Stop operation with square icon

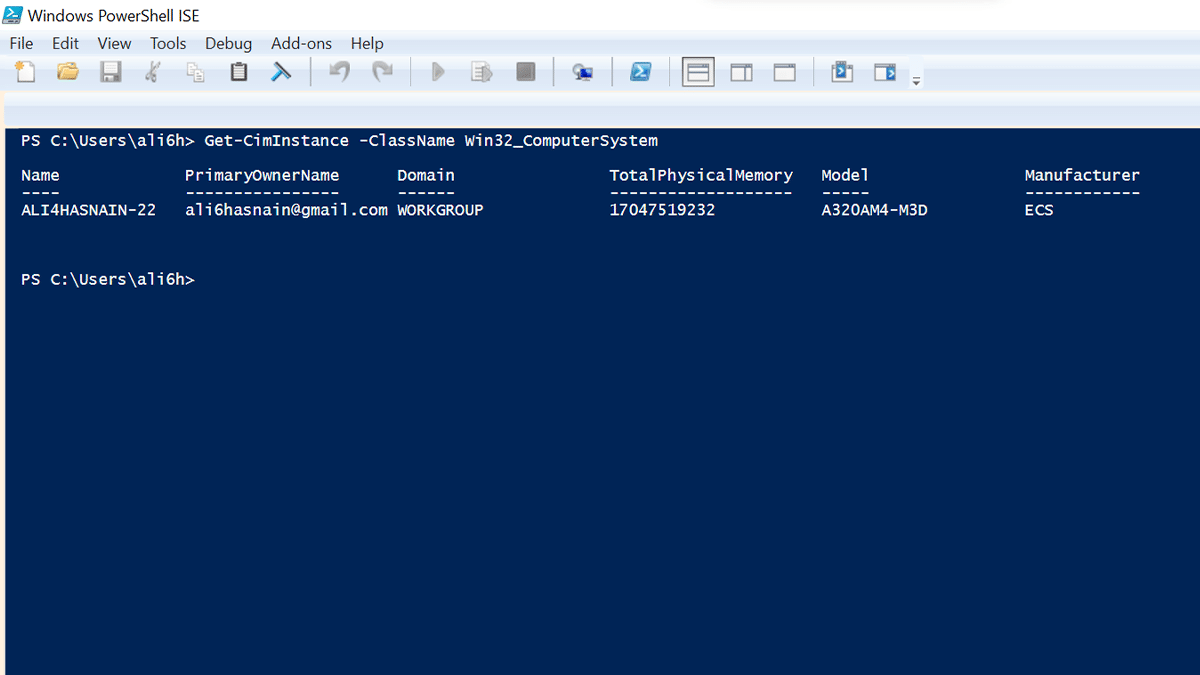(525, 72)
